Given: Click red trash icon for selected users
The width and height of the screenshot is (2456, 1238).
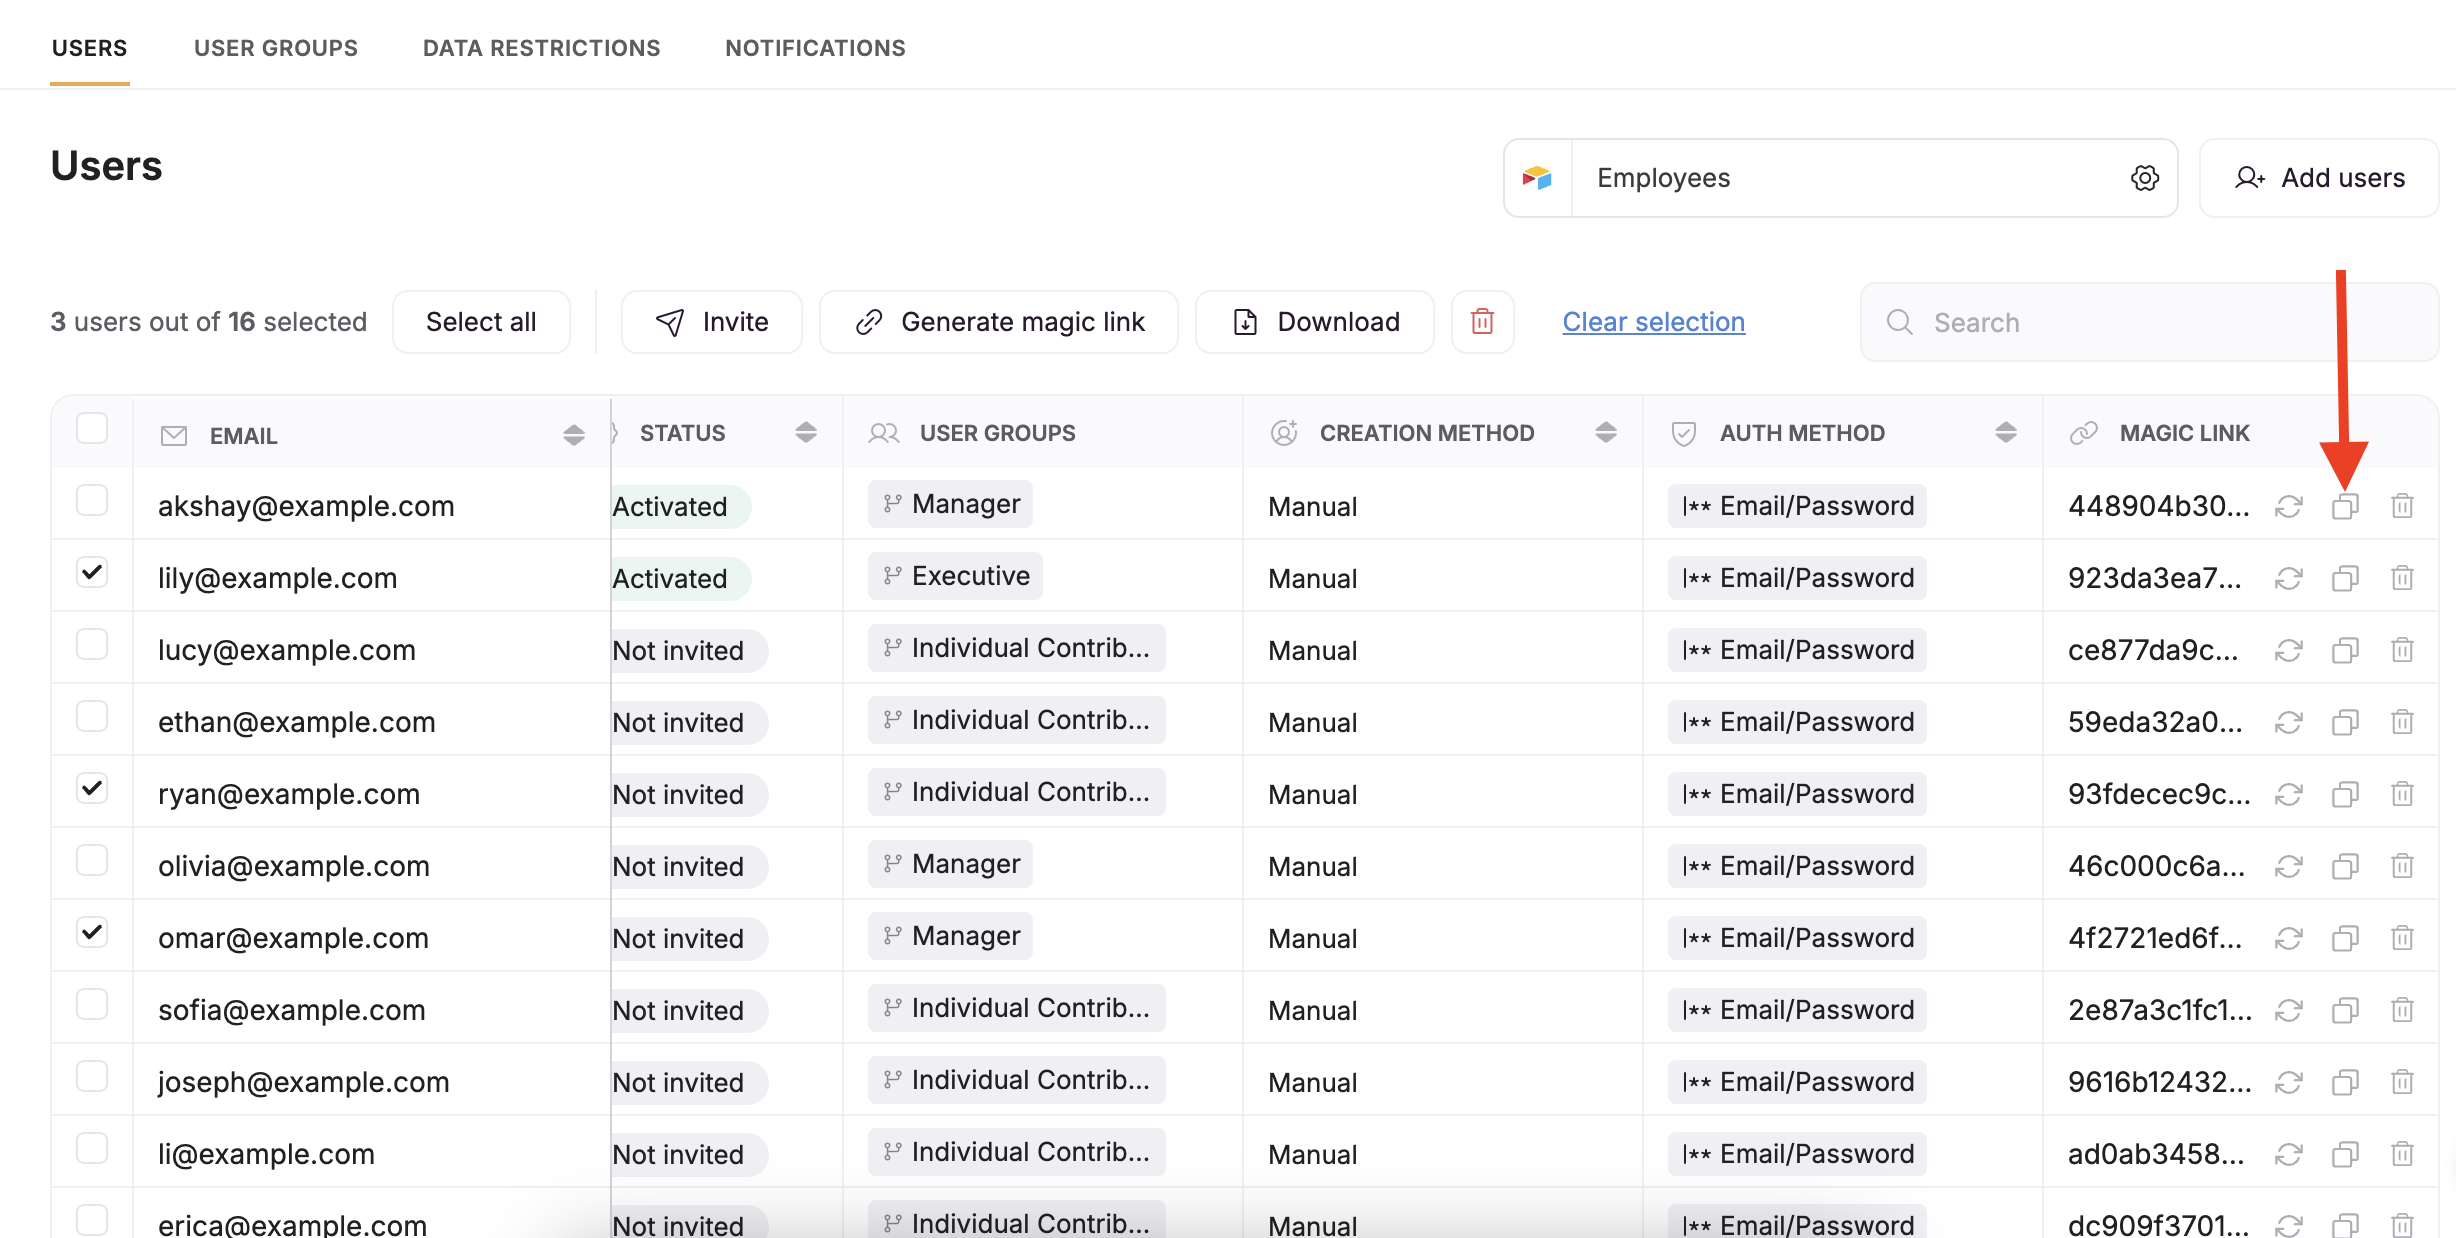Looking at the screenshot, I should 1482,322.
